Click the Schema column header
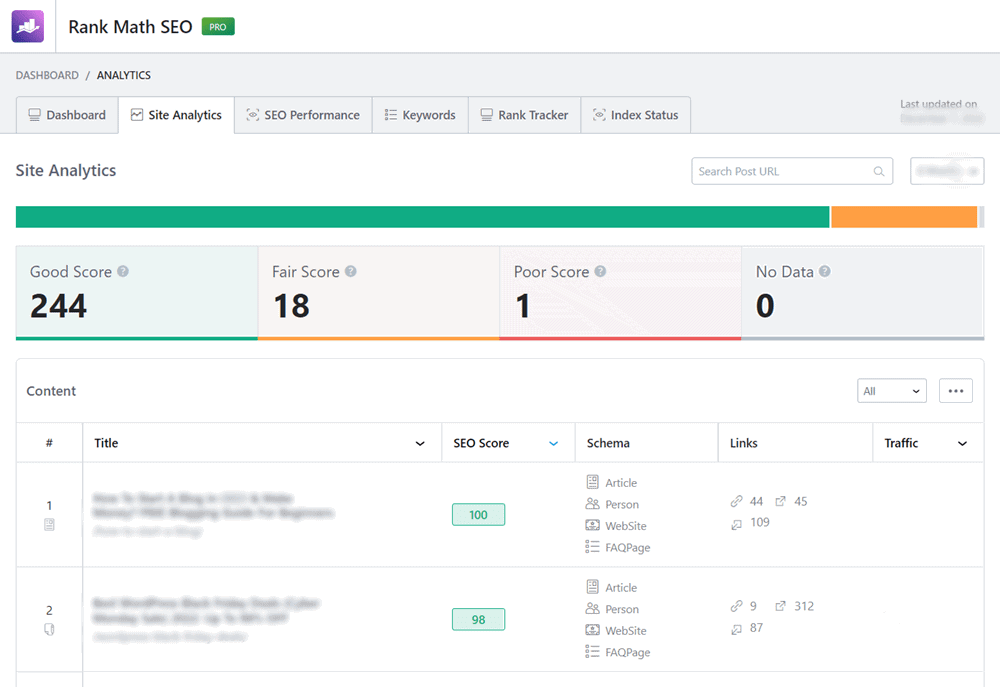1000x687 pixels. tap(608, 443)
